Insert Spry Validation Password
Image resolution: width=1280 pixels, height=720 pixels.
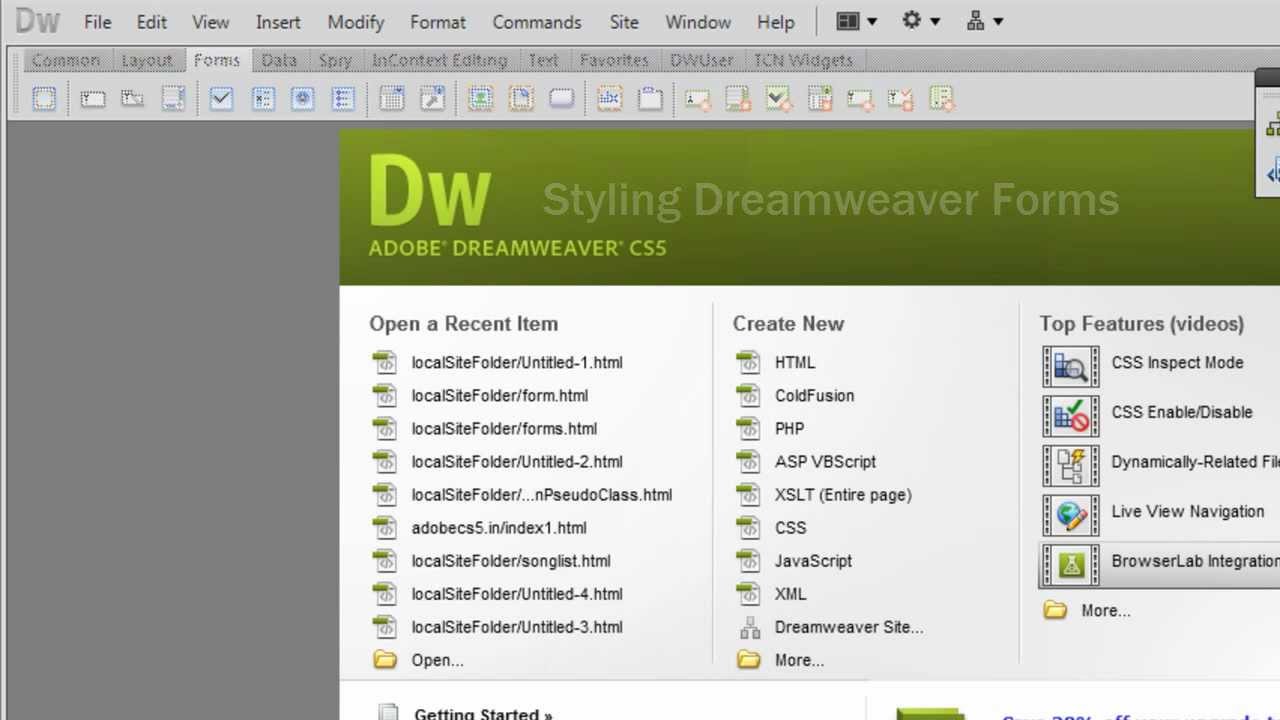(860, 98)
